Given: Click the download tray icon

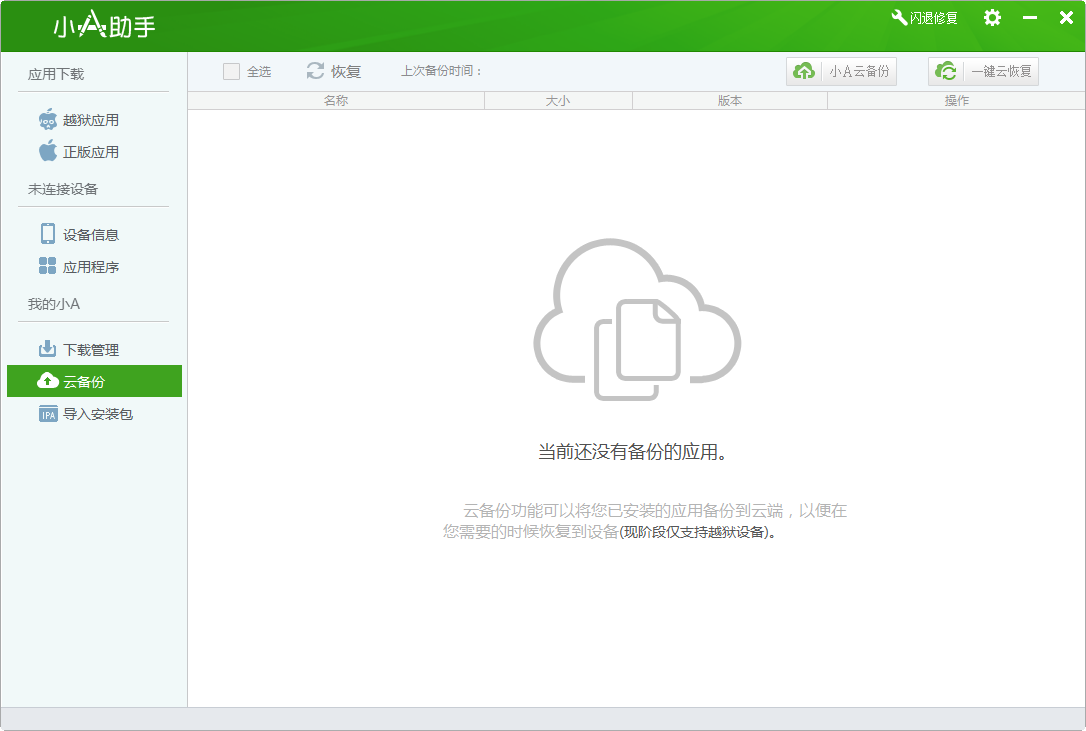Looking at the screenshot, I should [x=48, y=348].
